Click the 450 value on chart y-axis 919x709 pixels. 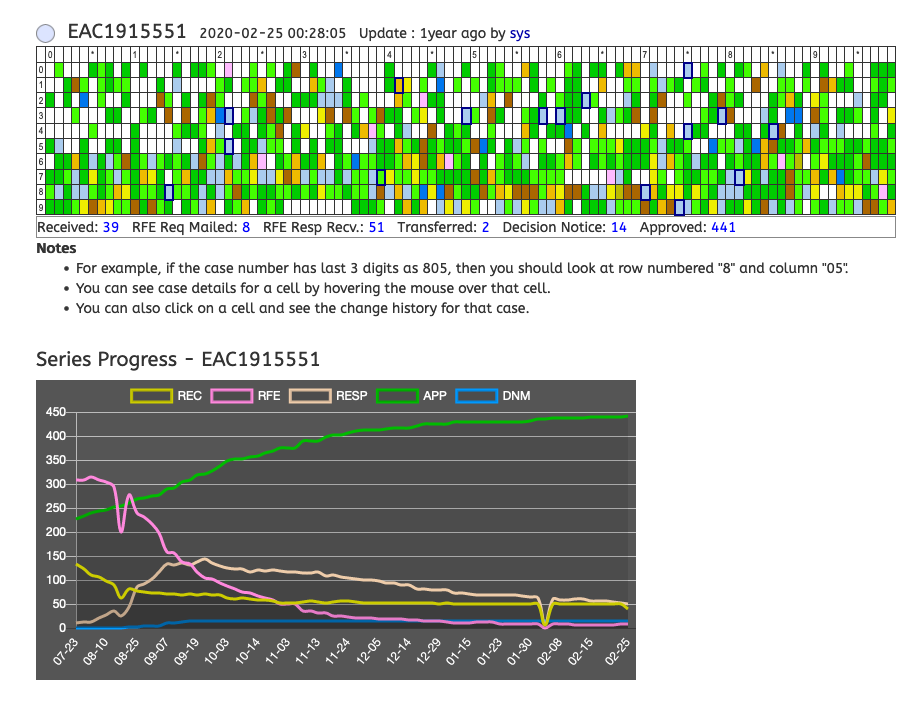(54, 412)
